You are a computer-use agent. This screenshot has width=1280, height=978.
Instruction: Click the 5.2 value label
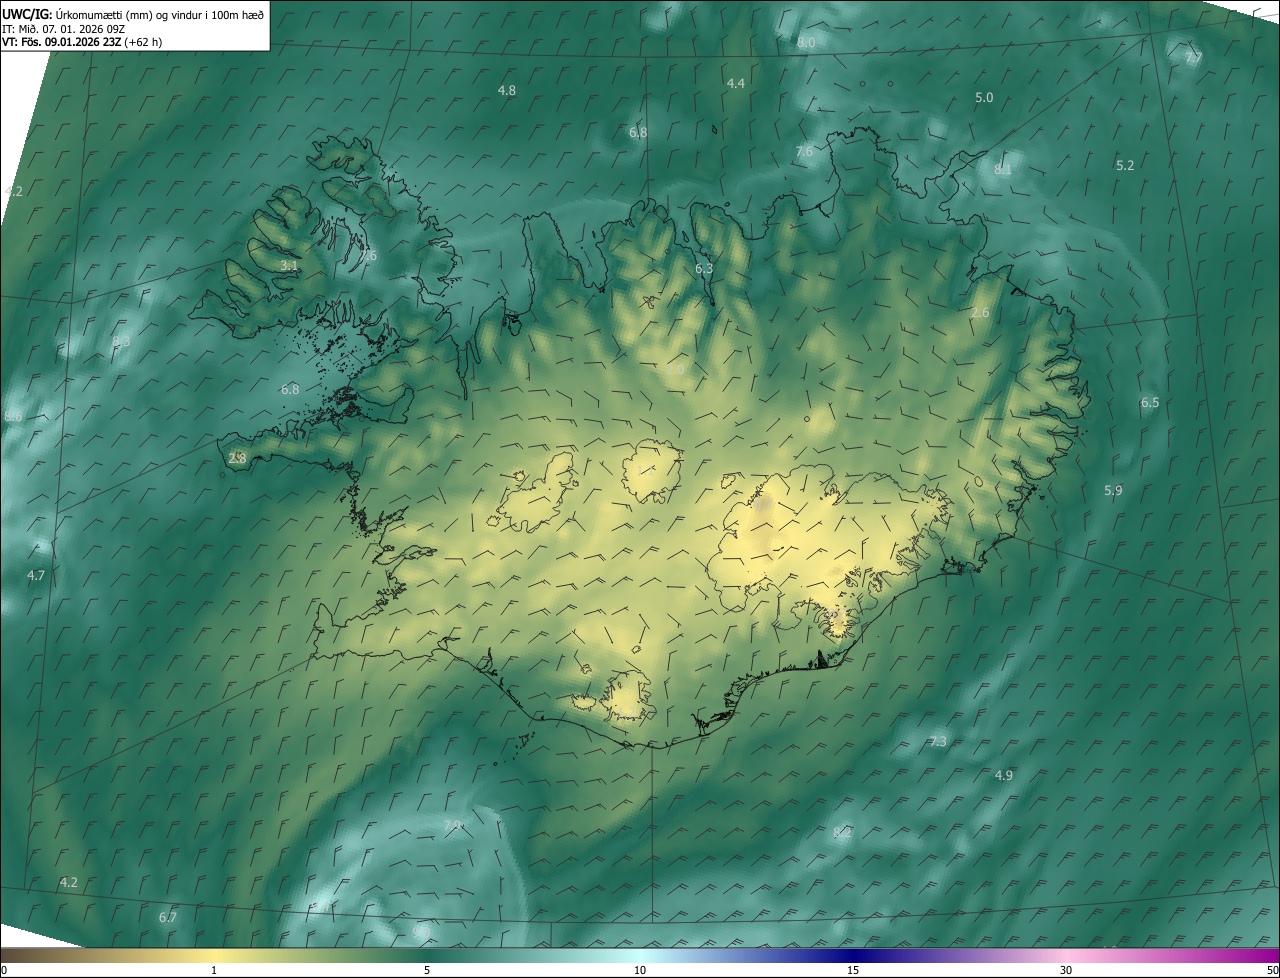tap(1125, 165)
